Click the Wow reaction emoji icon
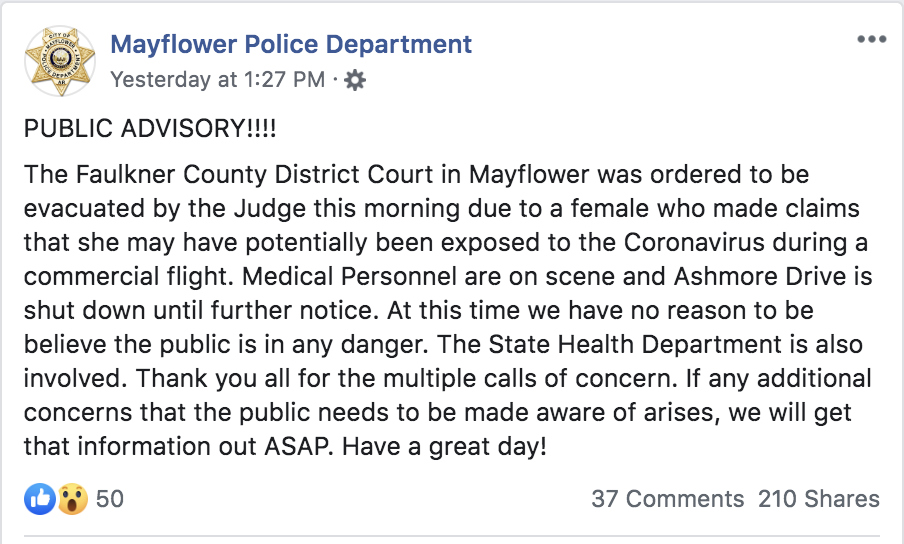 point(72,498)
